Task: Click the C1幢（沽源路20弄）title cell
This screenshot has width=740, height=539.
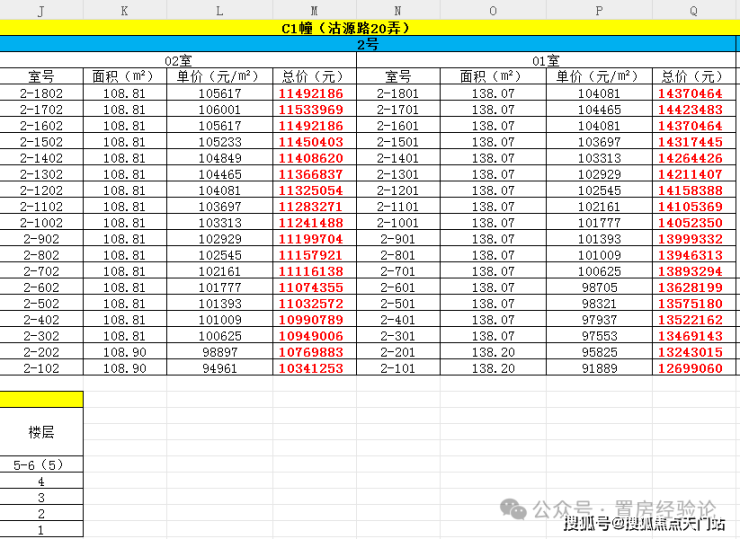Action: click(x=368, y=28)
